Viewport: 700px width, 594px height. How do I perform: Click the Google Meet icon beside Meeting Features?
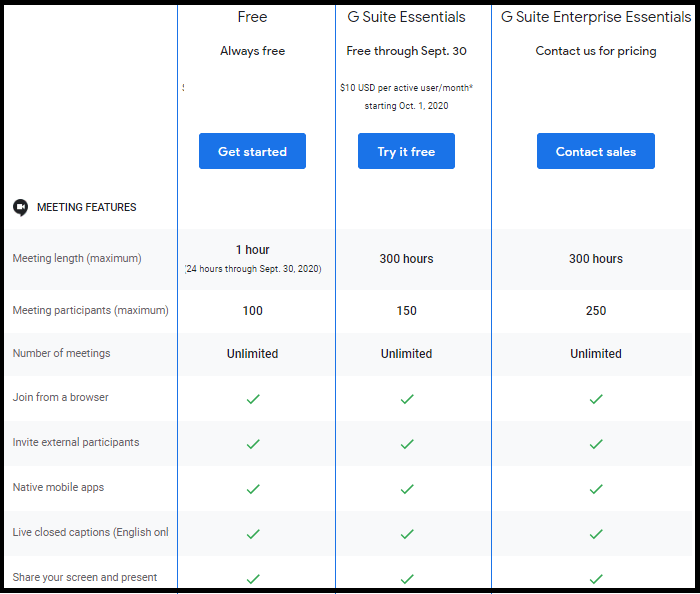[x=20, y=207]
